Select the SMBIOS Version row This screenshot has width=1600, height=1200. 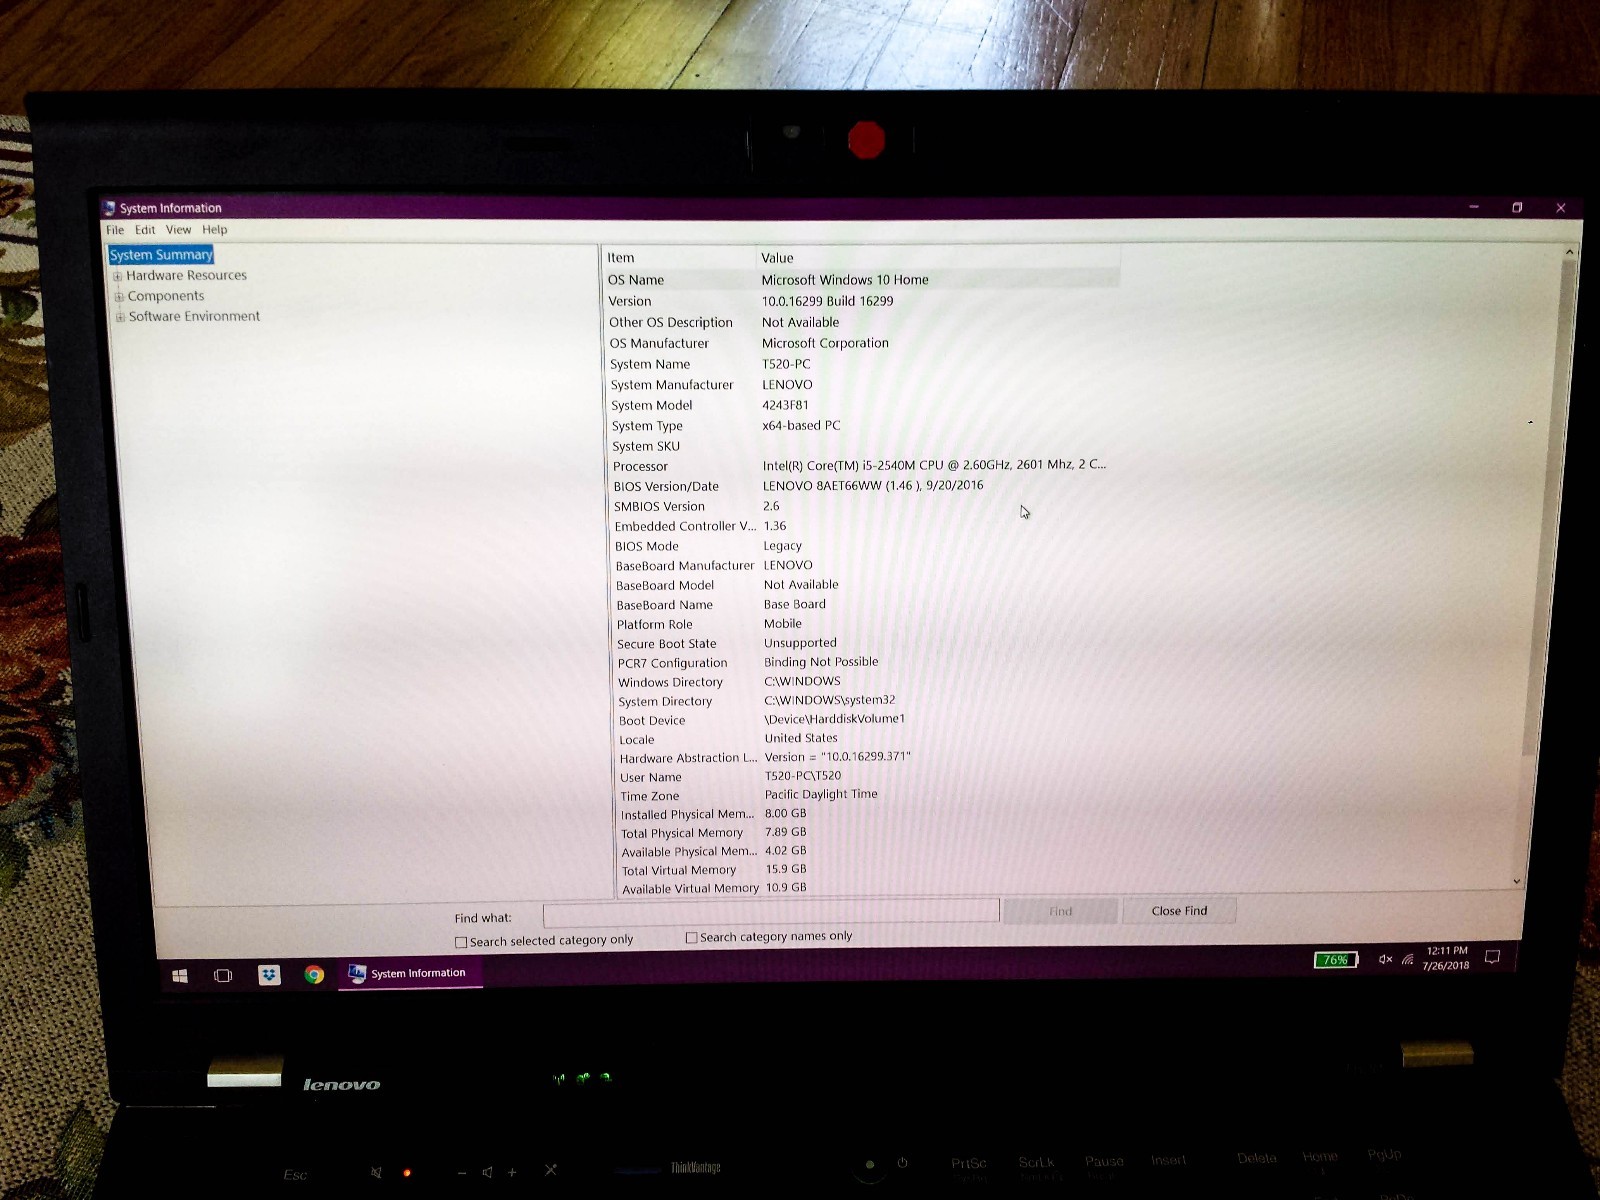tap(865, 506)
